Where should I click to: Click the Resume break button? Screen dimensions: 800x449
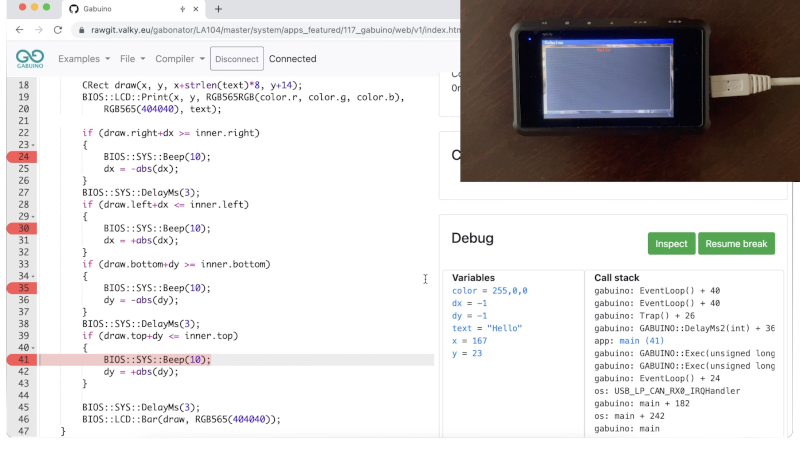736,244
